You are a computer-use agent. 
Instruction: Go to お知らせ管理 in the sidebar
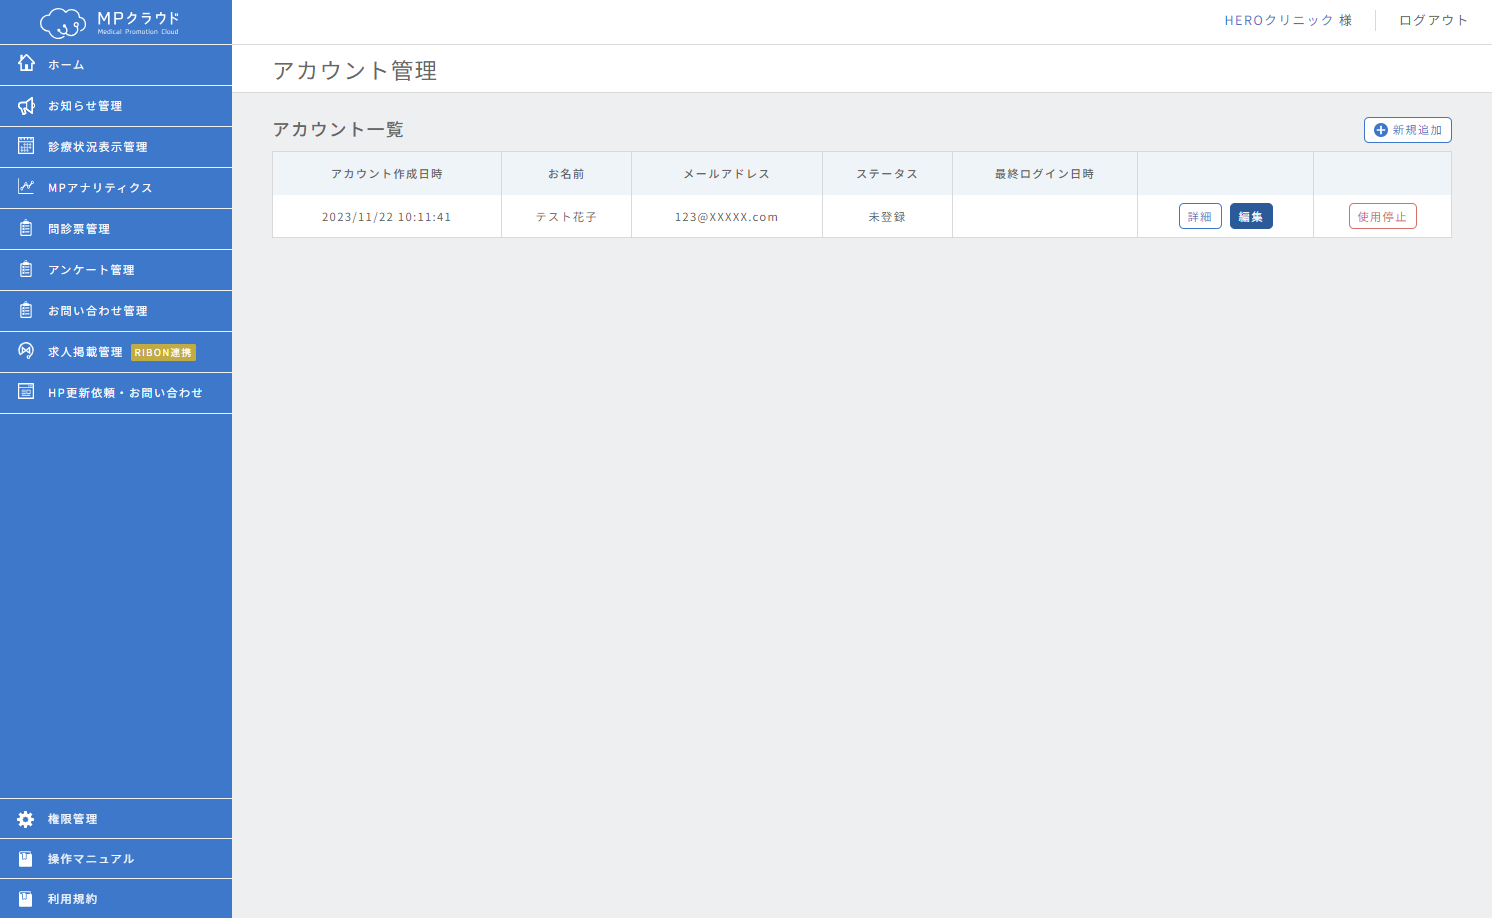[x=116, y=106]
